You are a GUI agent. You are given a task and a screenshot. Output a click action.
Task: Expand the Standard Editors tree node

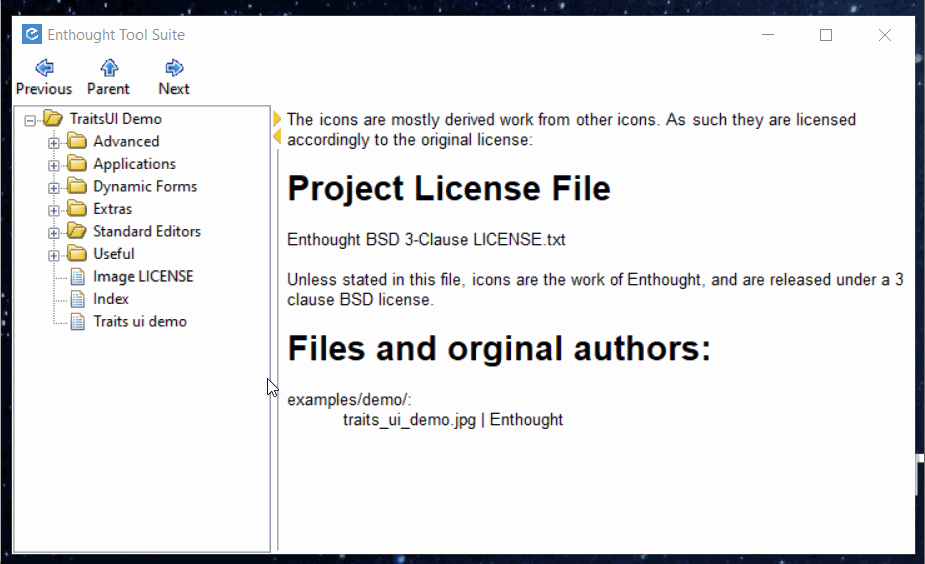54,232
